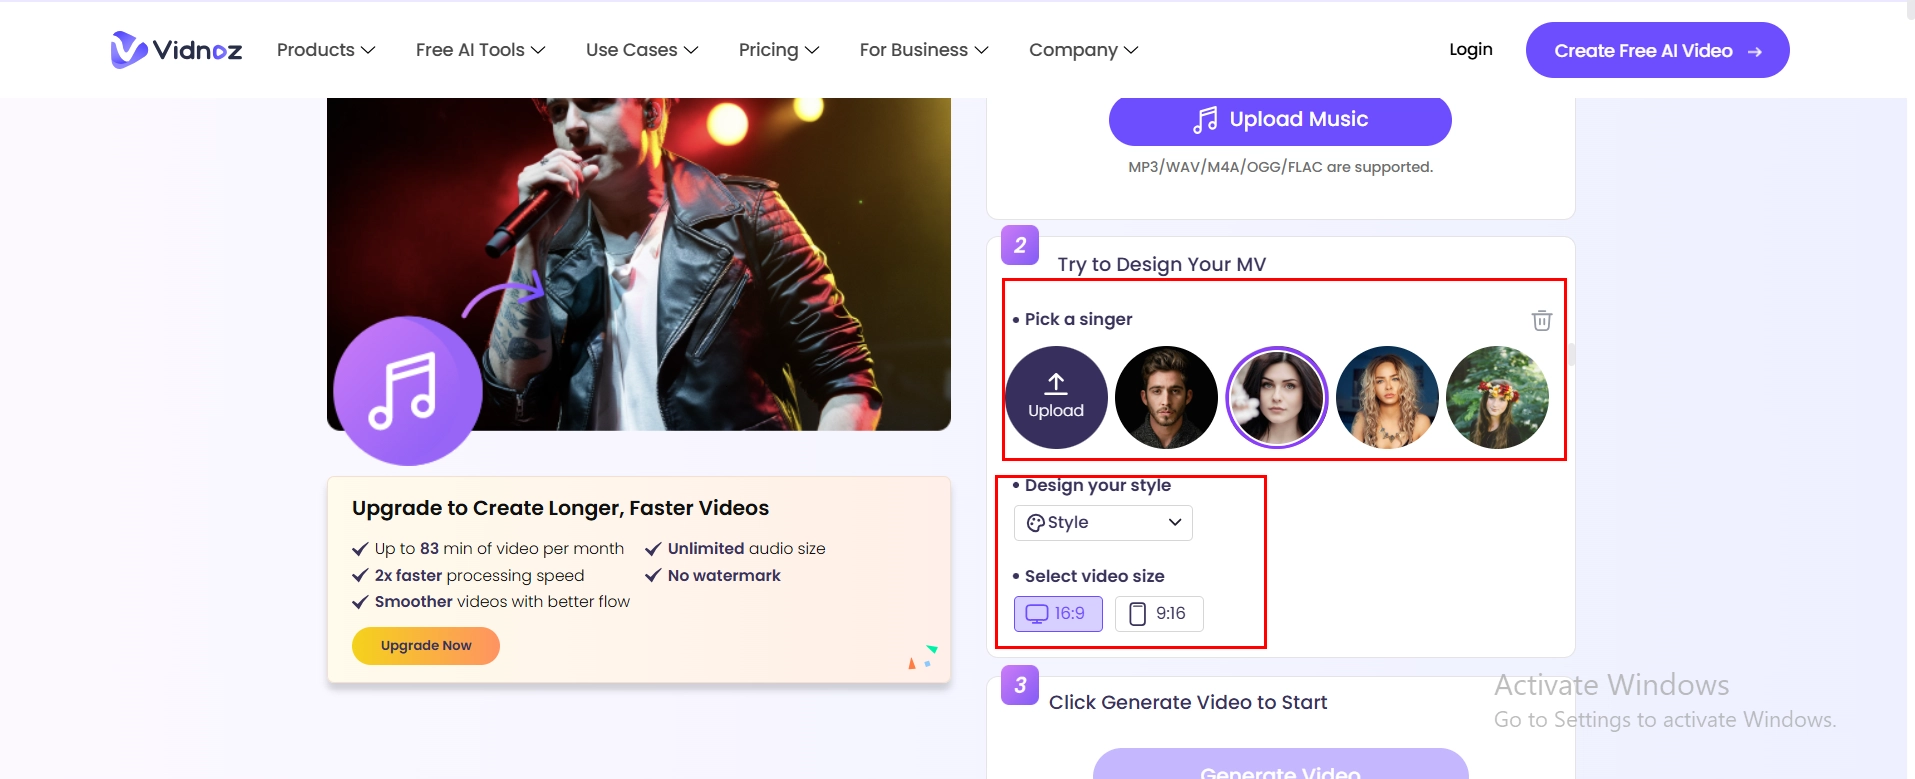Click the Upload singer circle

[x=1056, y=397]
